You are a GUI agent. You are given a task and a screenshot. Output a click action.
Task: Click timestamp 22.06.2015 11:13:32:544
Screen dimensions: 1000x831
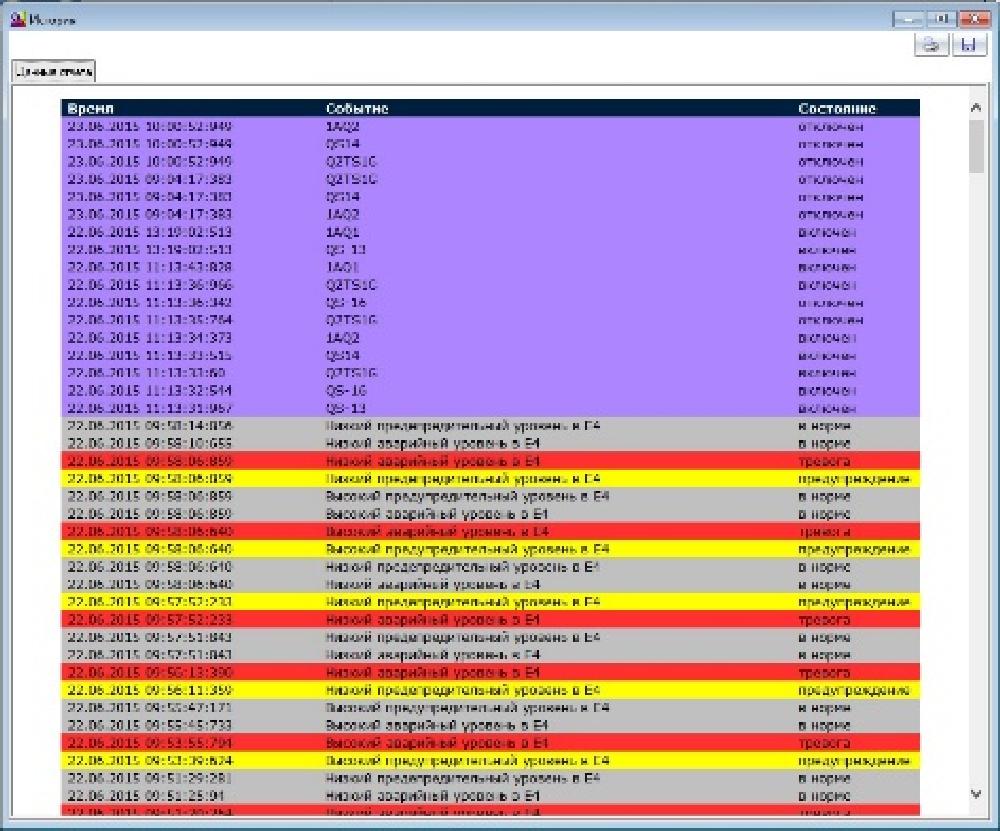pyautogui.click(x=150, y=391)
